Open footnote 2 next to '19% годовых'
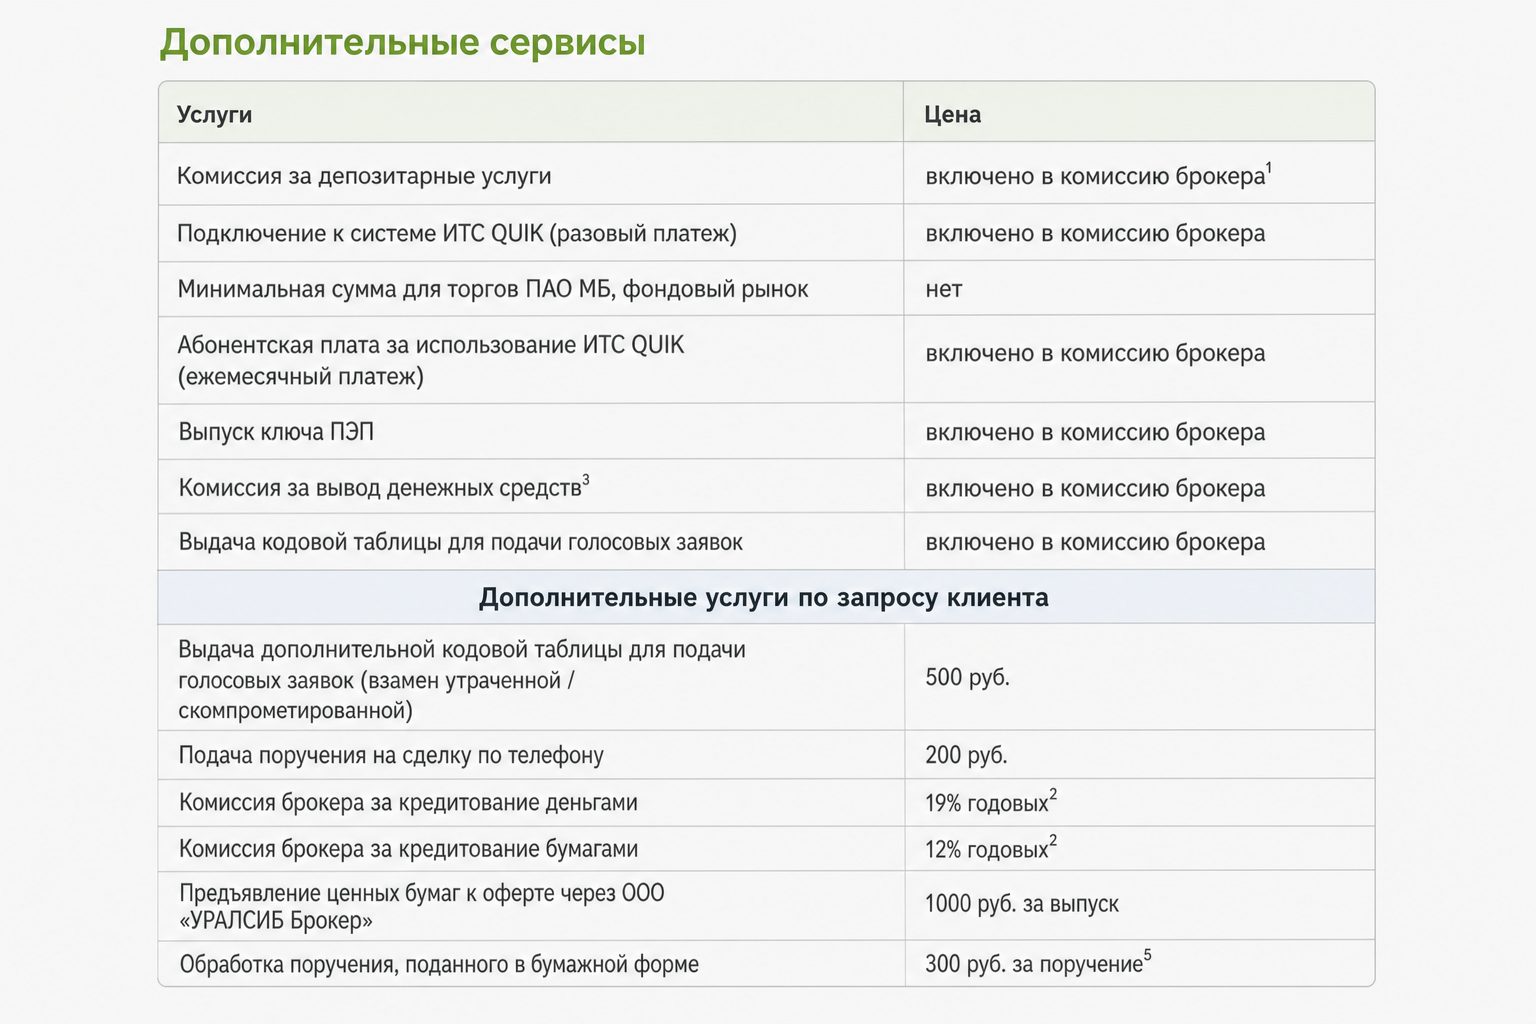The image size is (1536, 1024). click(1053, 794)
